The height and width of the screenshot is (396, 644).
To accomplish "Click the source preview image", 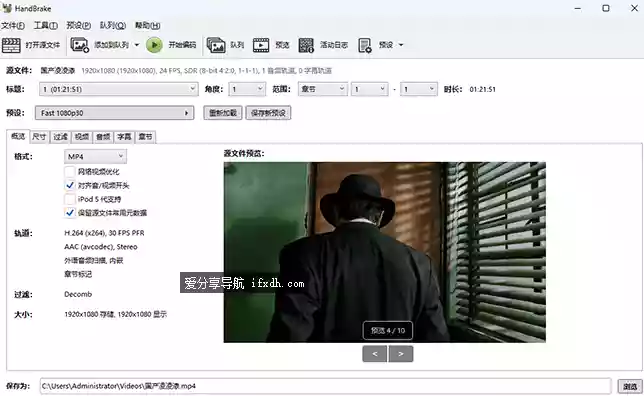I will [385, 252].
